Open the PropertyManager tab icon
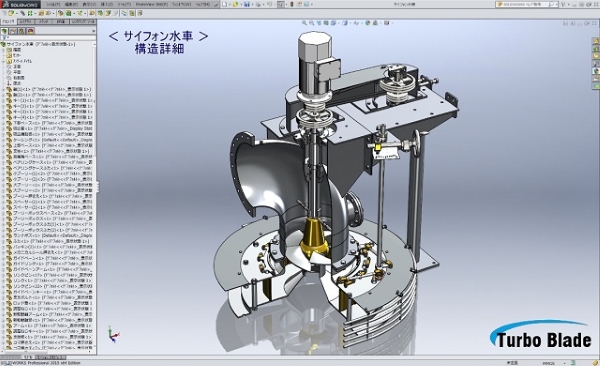The height and width of the screenshot is (366, 600). pyautogui.click(x=13, y=31)
